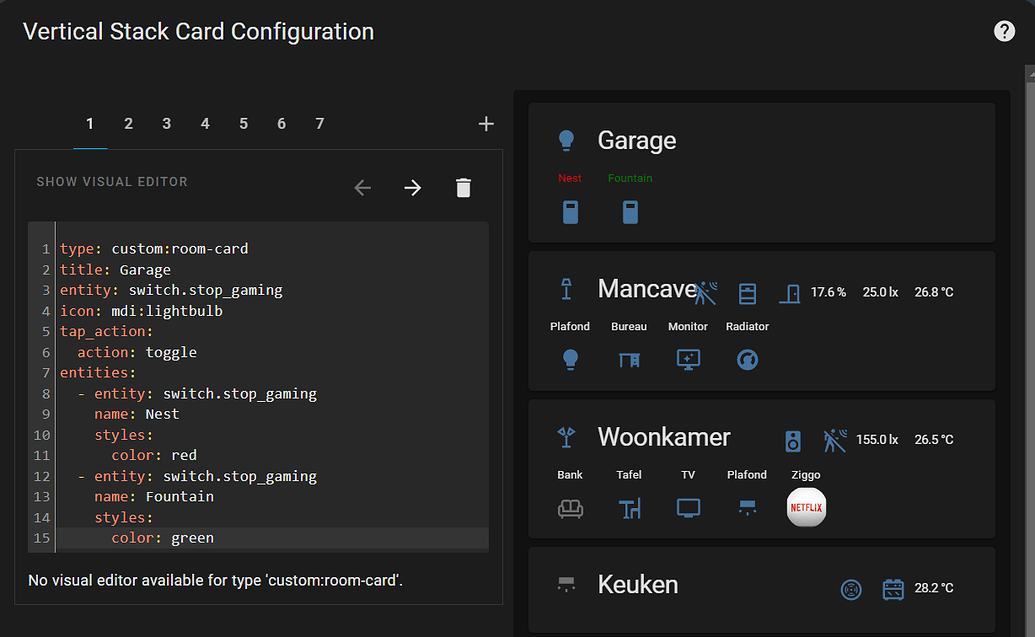Click the Radiator label in Mancave
The height and width of the screenshot is (637, 1035).
pyautogui.click(x=747, y=327)
